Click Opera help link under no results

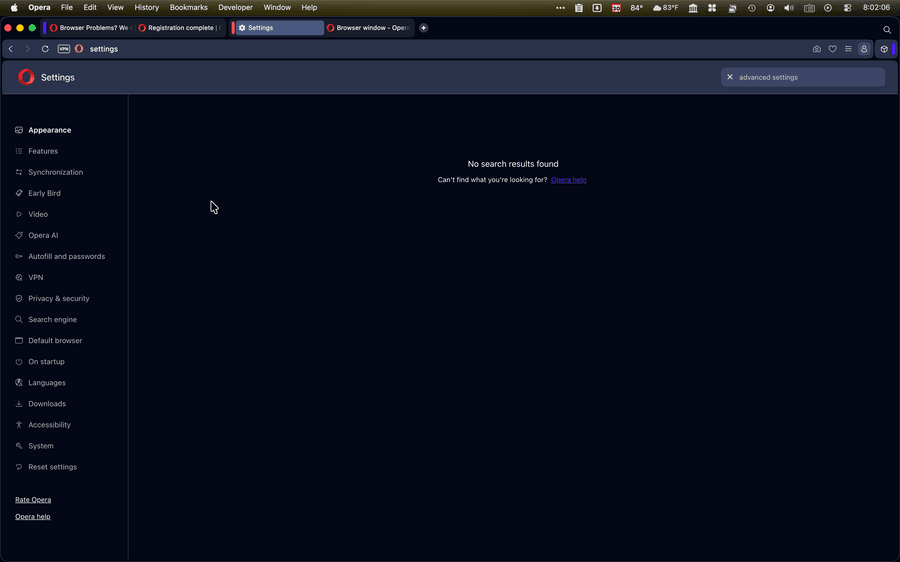click(x=568, y=180)
